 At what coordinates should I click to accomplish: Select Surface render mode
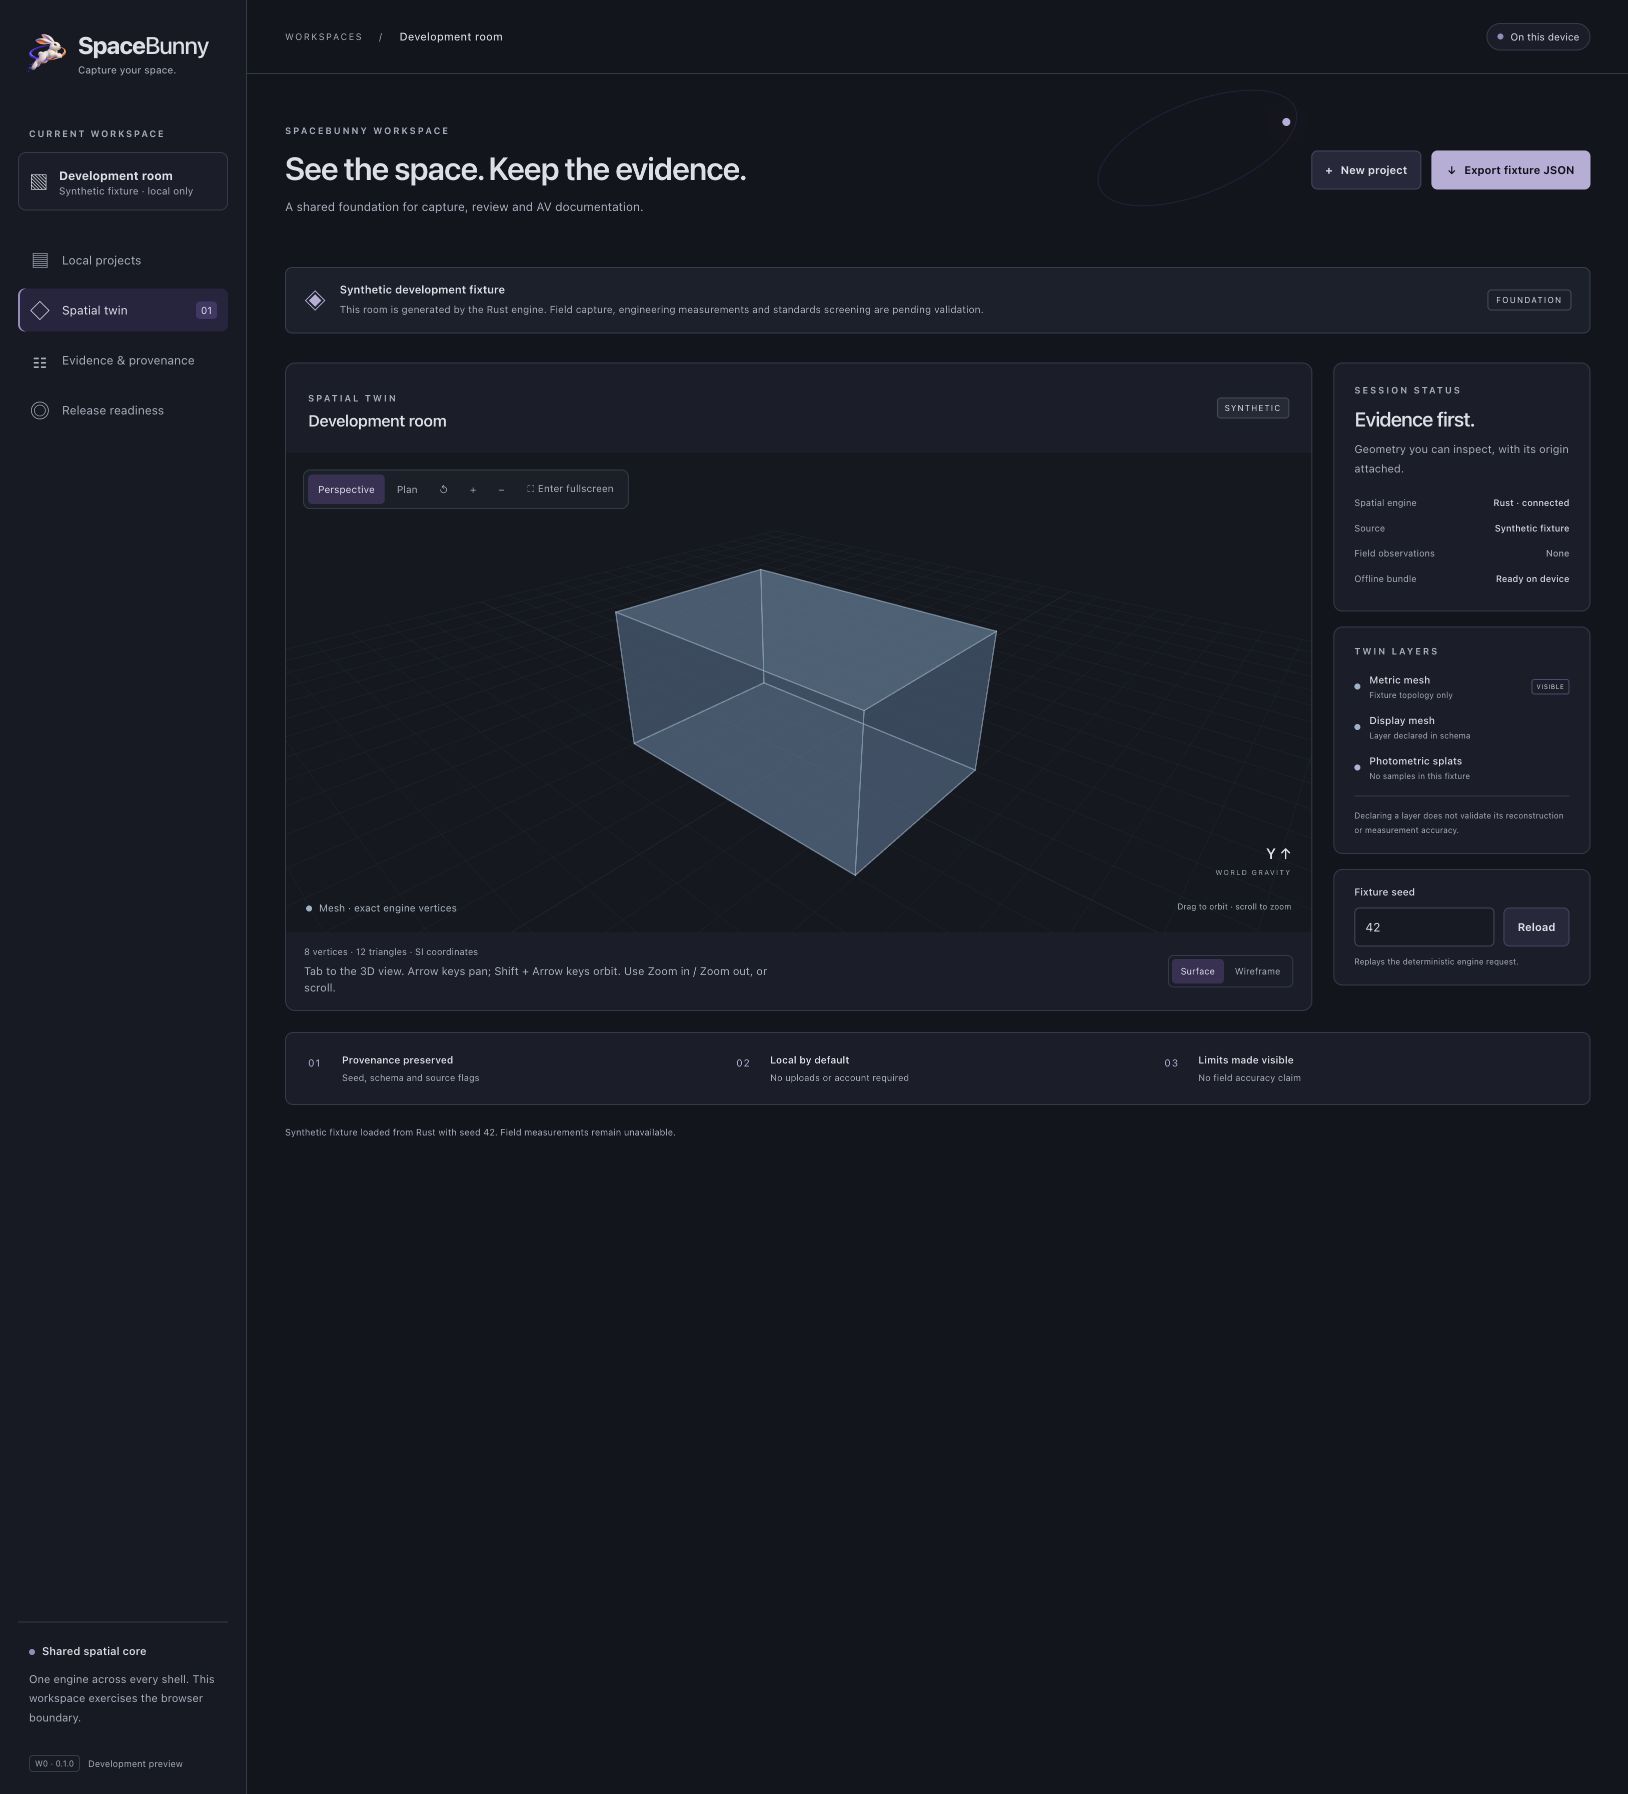click(x=1197, y=972)
